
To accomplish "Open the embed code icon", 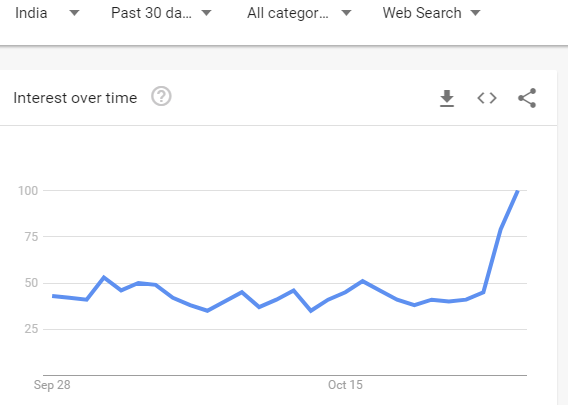I will pos(487,98).
